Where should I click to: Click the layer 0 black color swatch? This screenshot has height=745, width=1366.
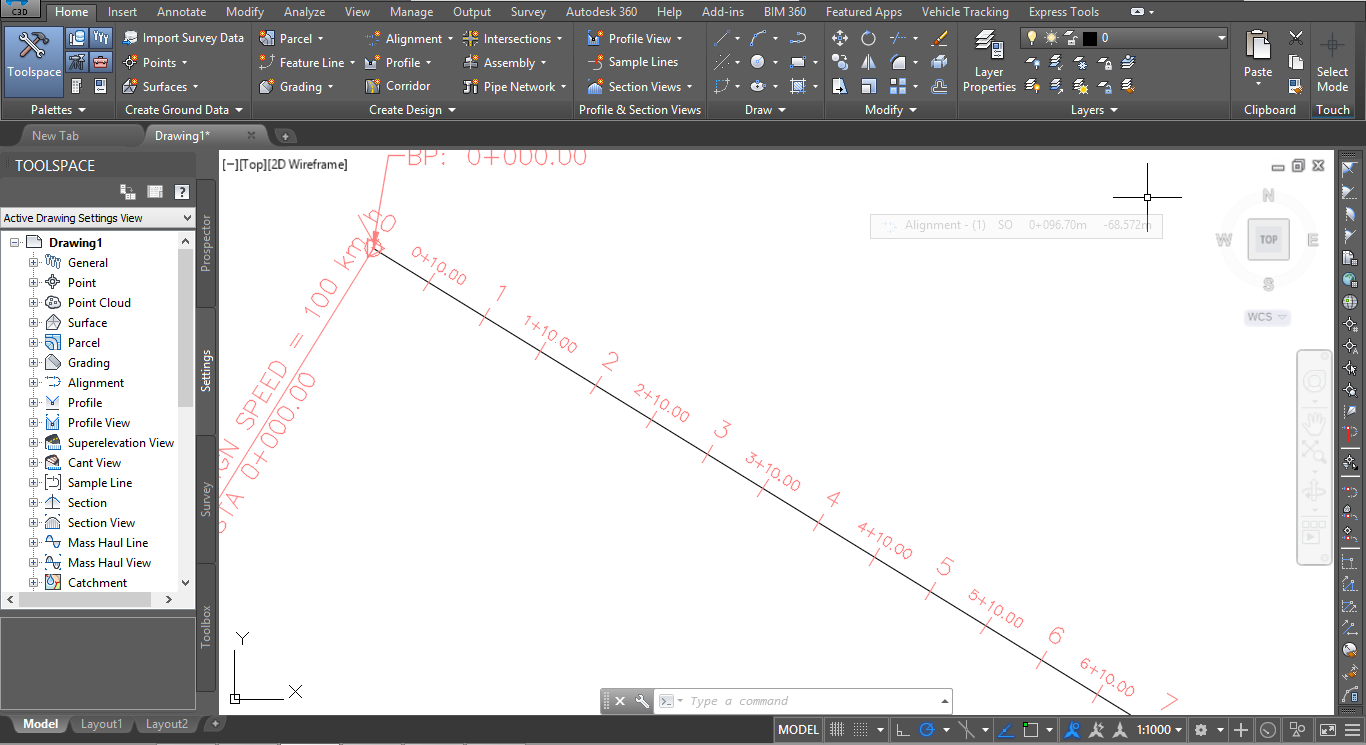pos(1090,38)
